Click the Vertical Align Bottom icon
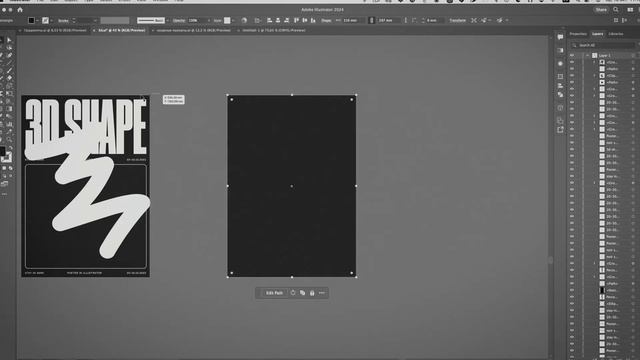 [x=313, y=20]
